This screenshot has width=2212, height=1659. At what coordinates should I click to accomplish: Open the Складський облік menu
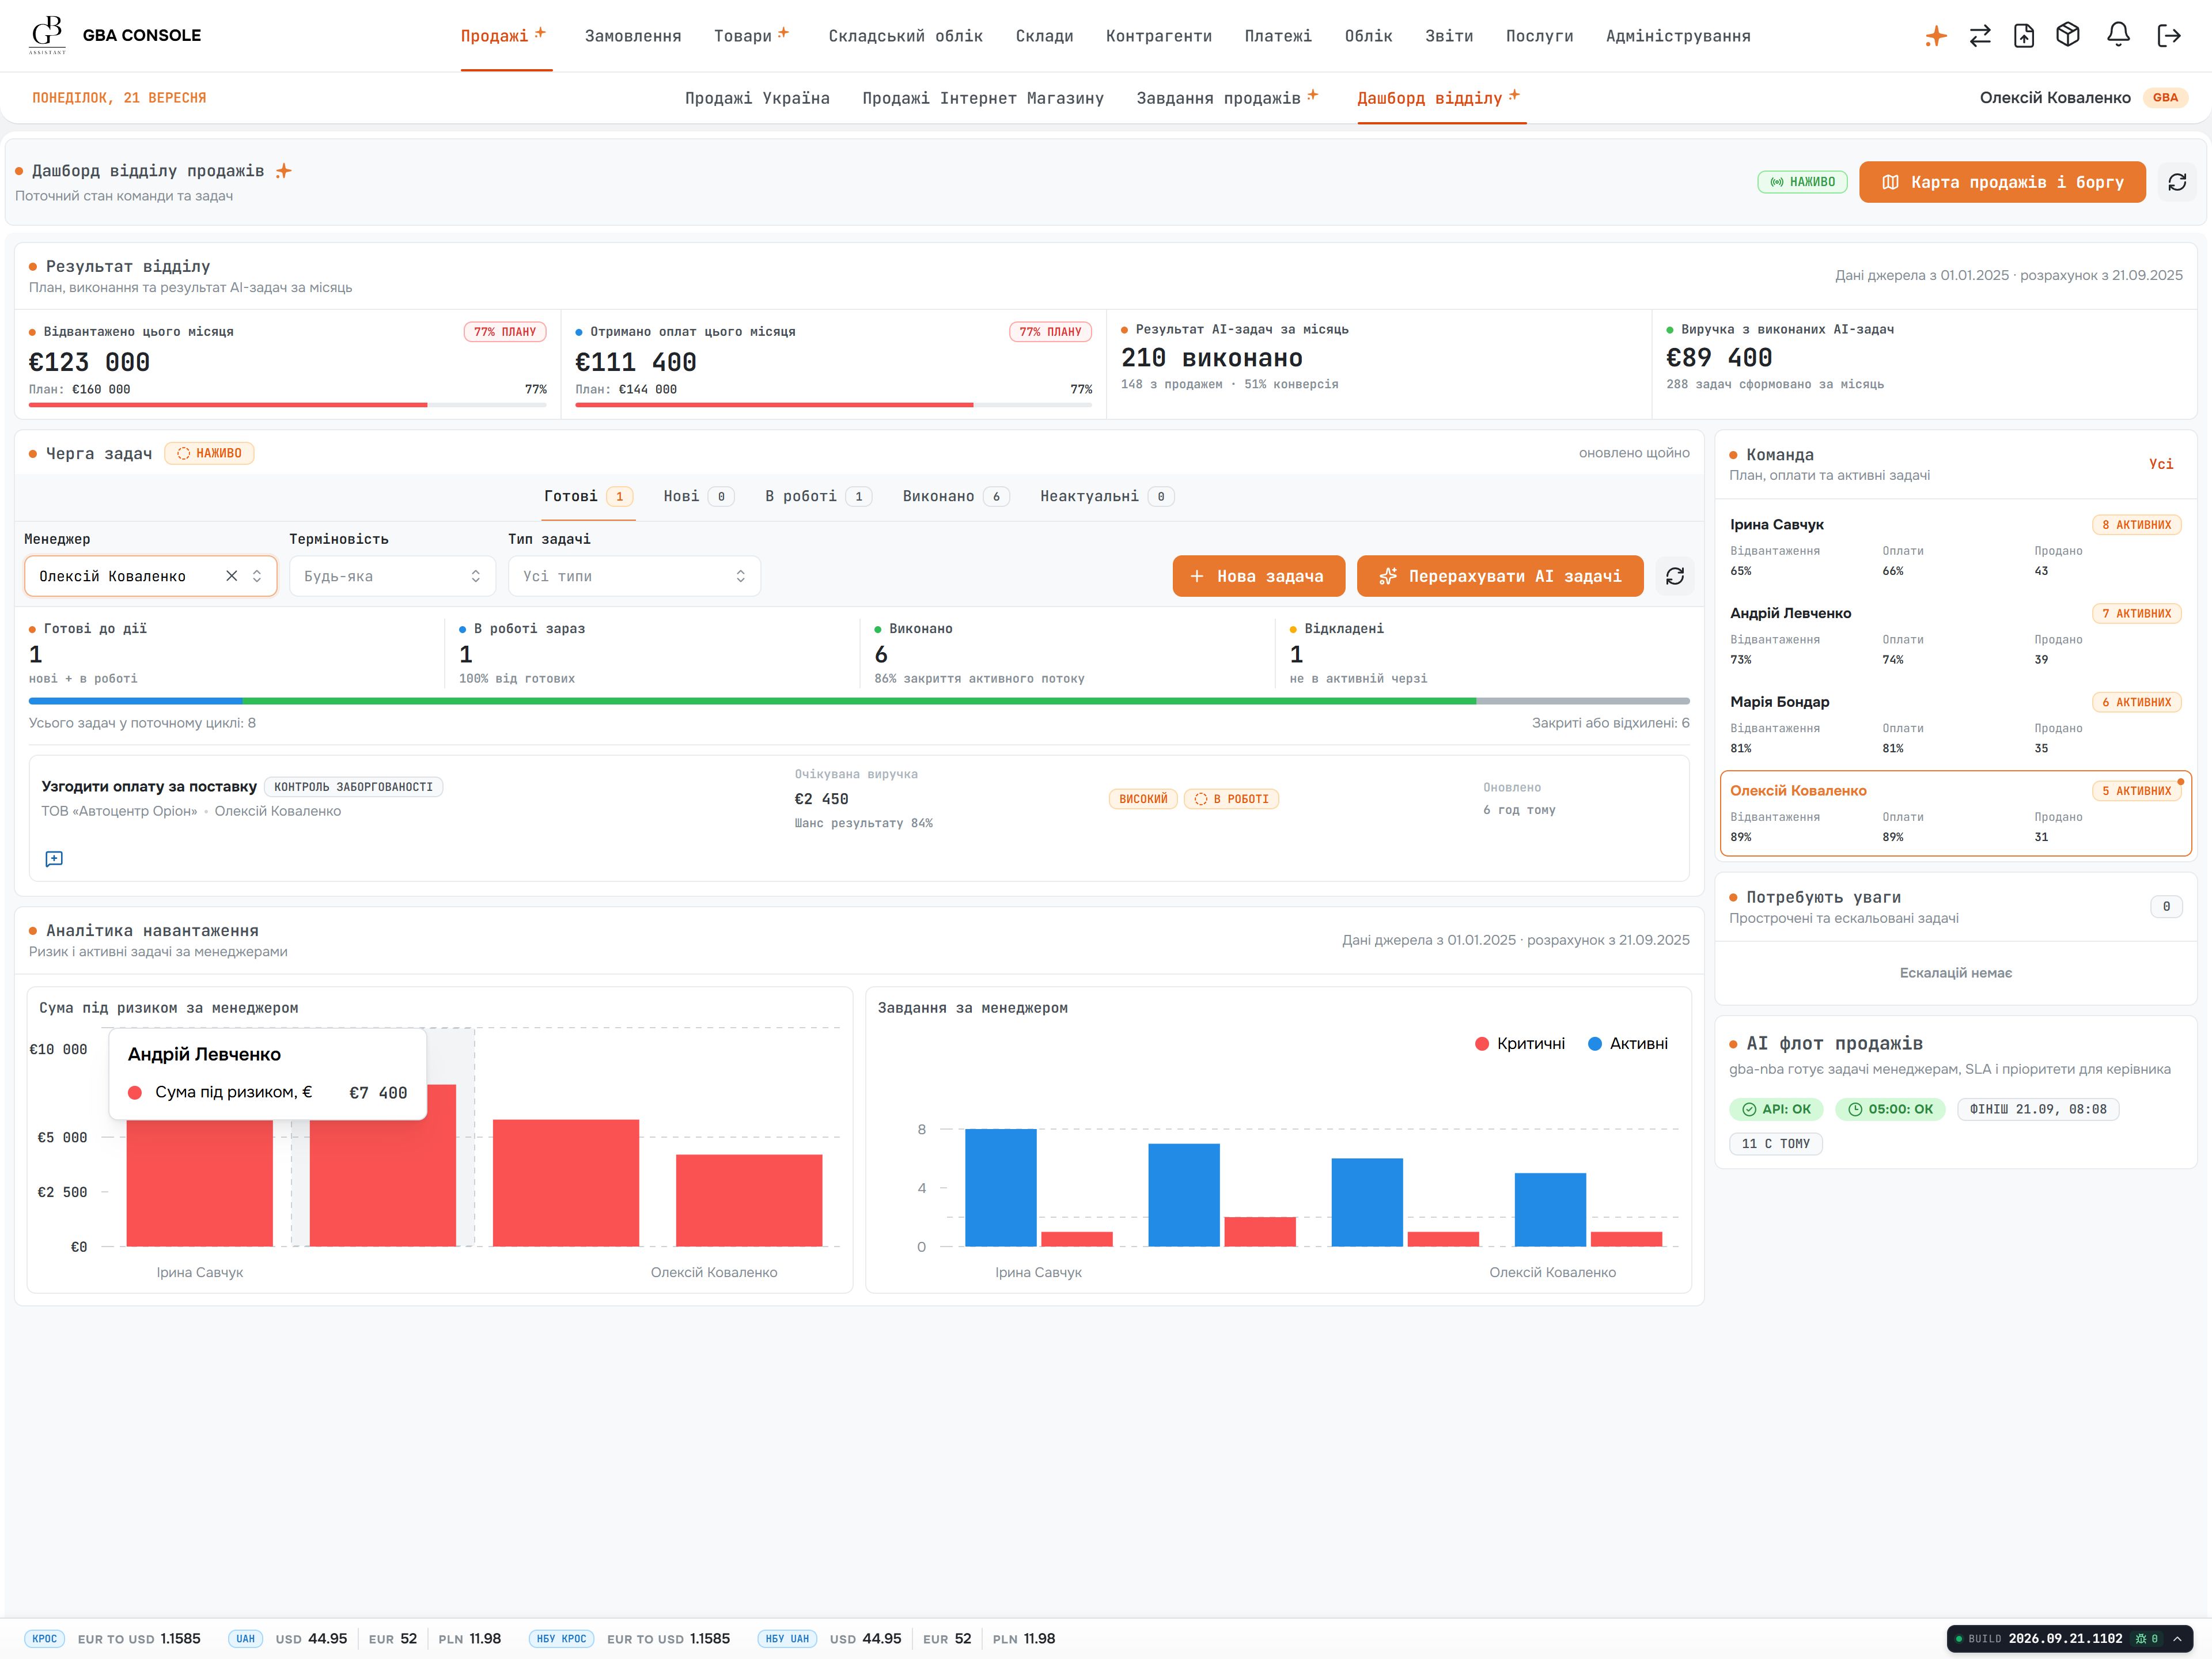tap(905, 36)
